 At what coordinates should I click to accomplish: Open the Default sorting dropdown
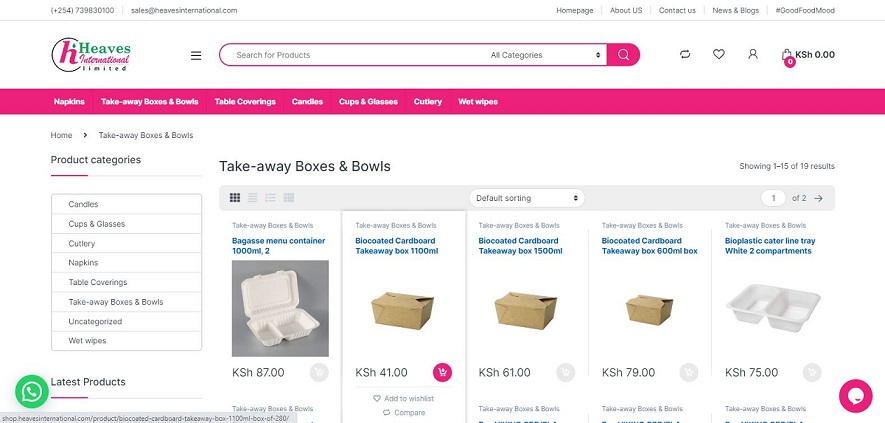[x=526, y=198]
